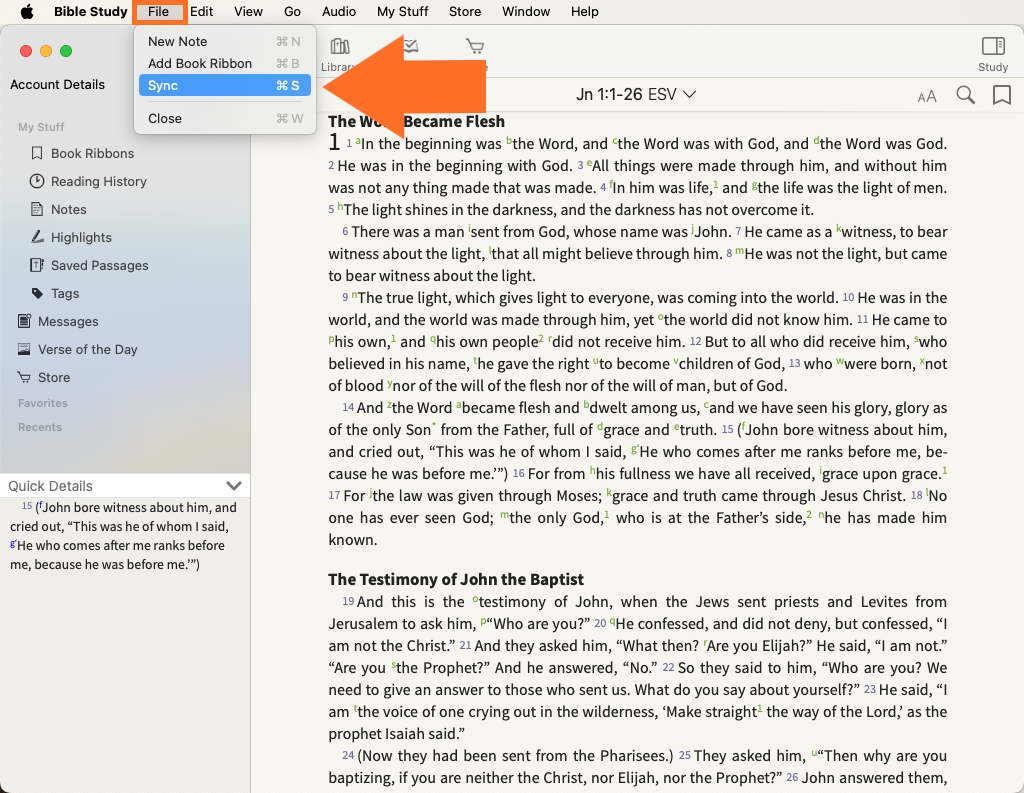Click the My Stuff sidebar section header
Screen dimensions: 1024x793
tap(41, 127)
